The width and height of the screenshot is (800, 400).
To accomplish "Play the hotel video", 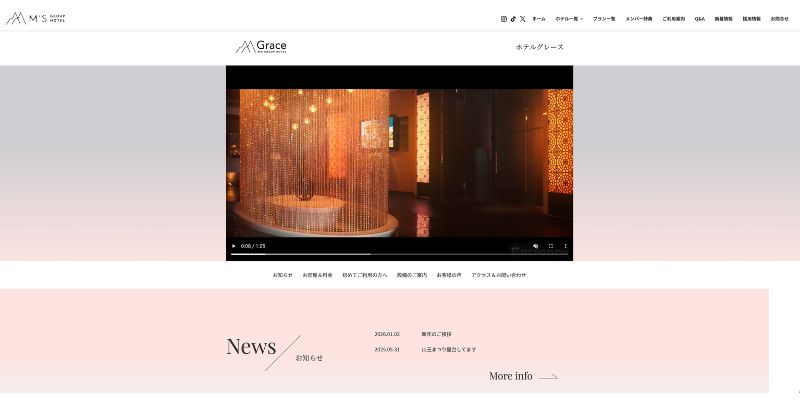I will [x=234, y=246].
